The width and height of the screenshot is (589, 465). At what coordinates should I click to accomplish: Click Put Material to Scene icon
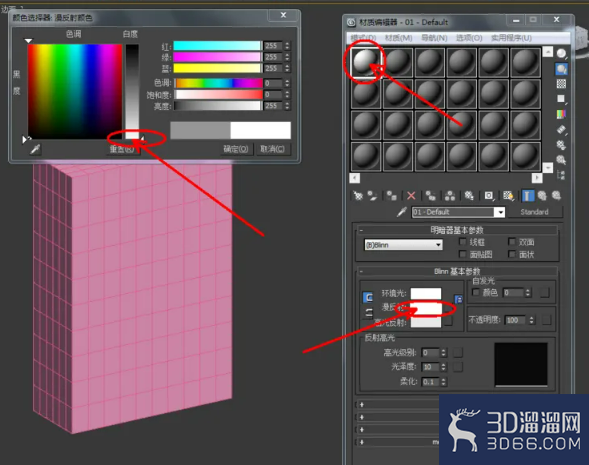(x=372, y=196)
